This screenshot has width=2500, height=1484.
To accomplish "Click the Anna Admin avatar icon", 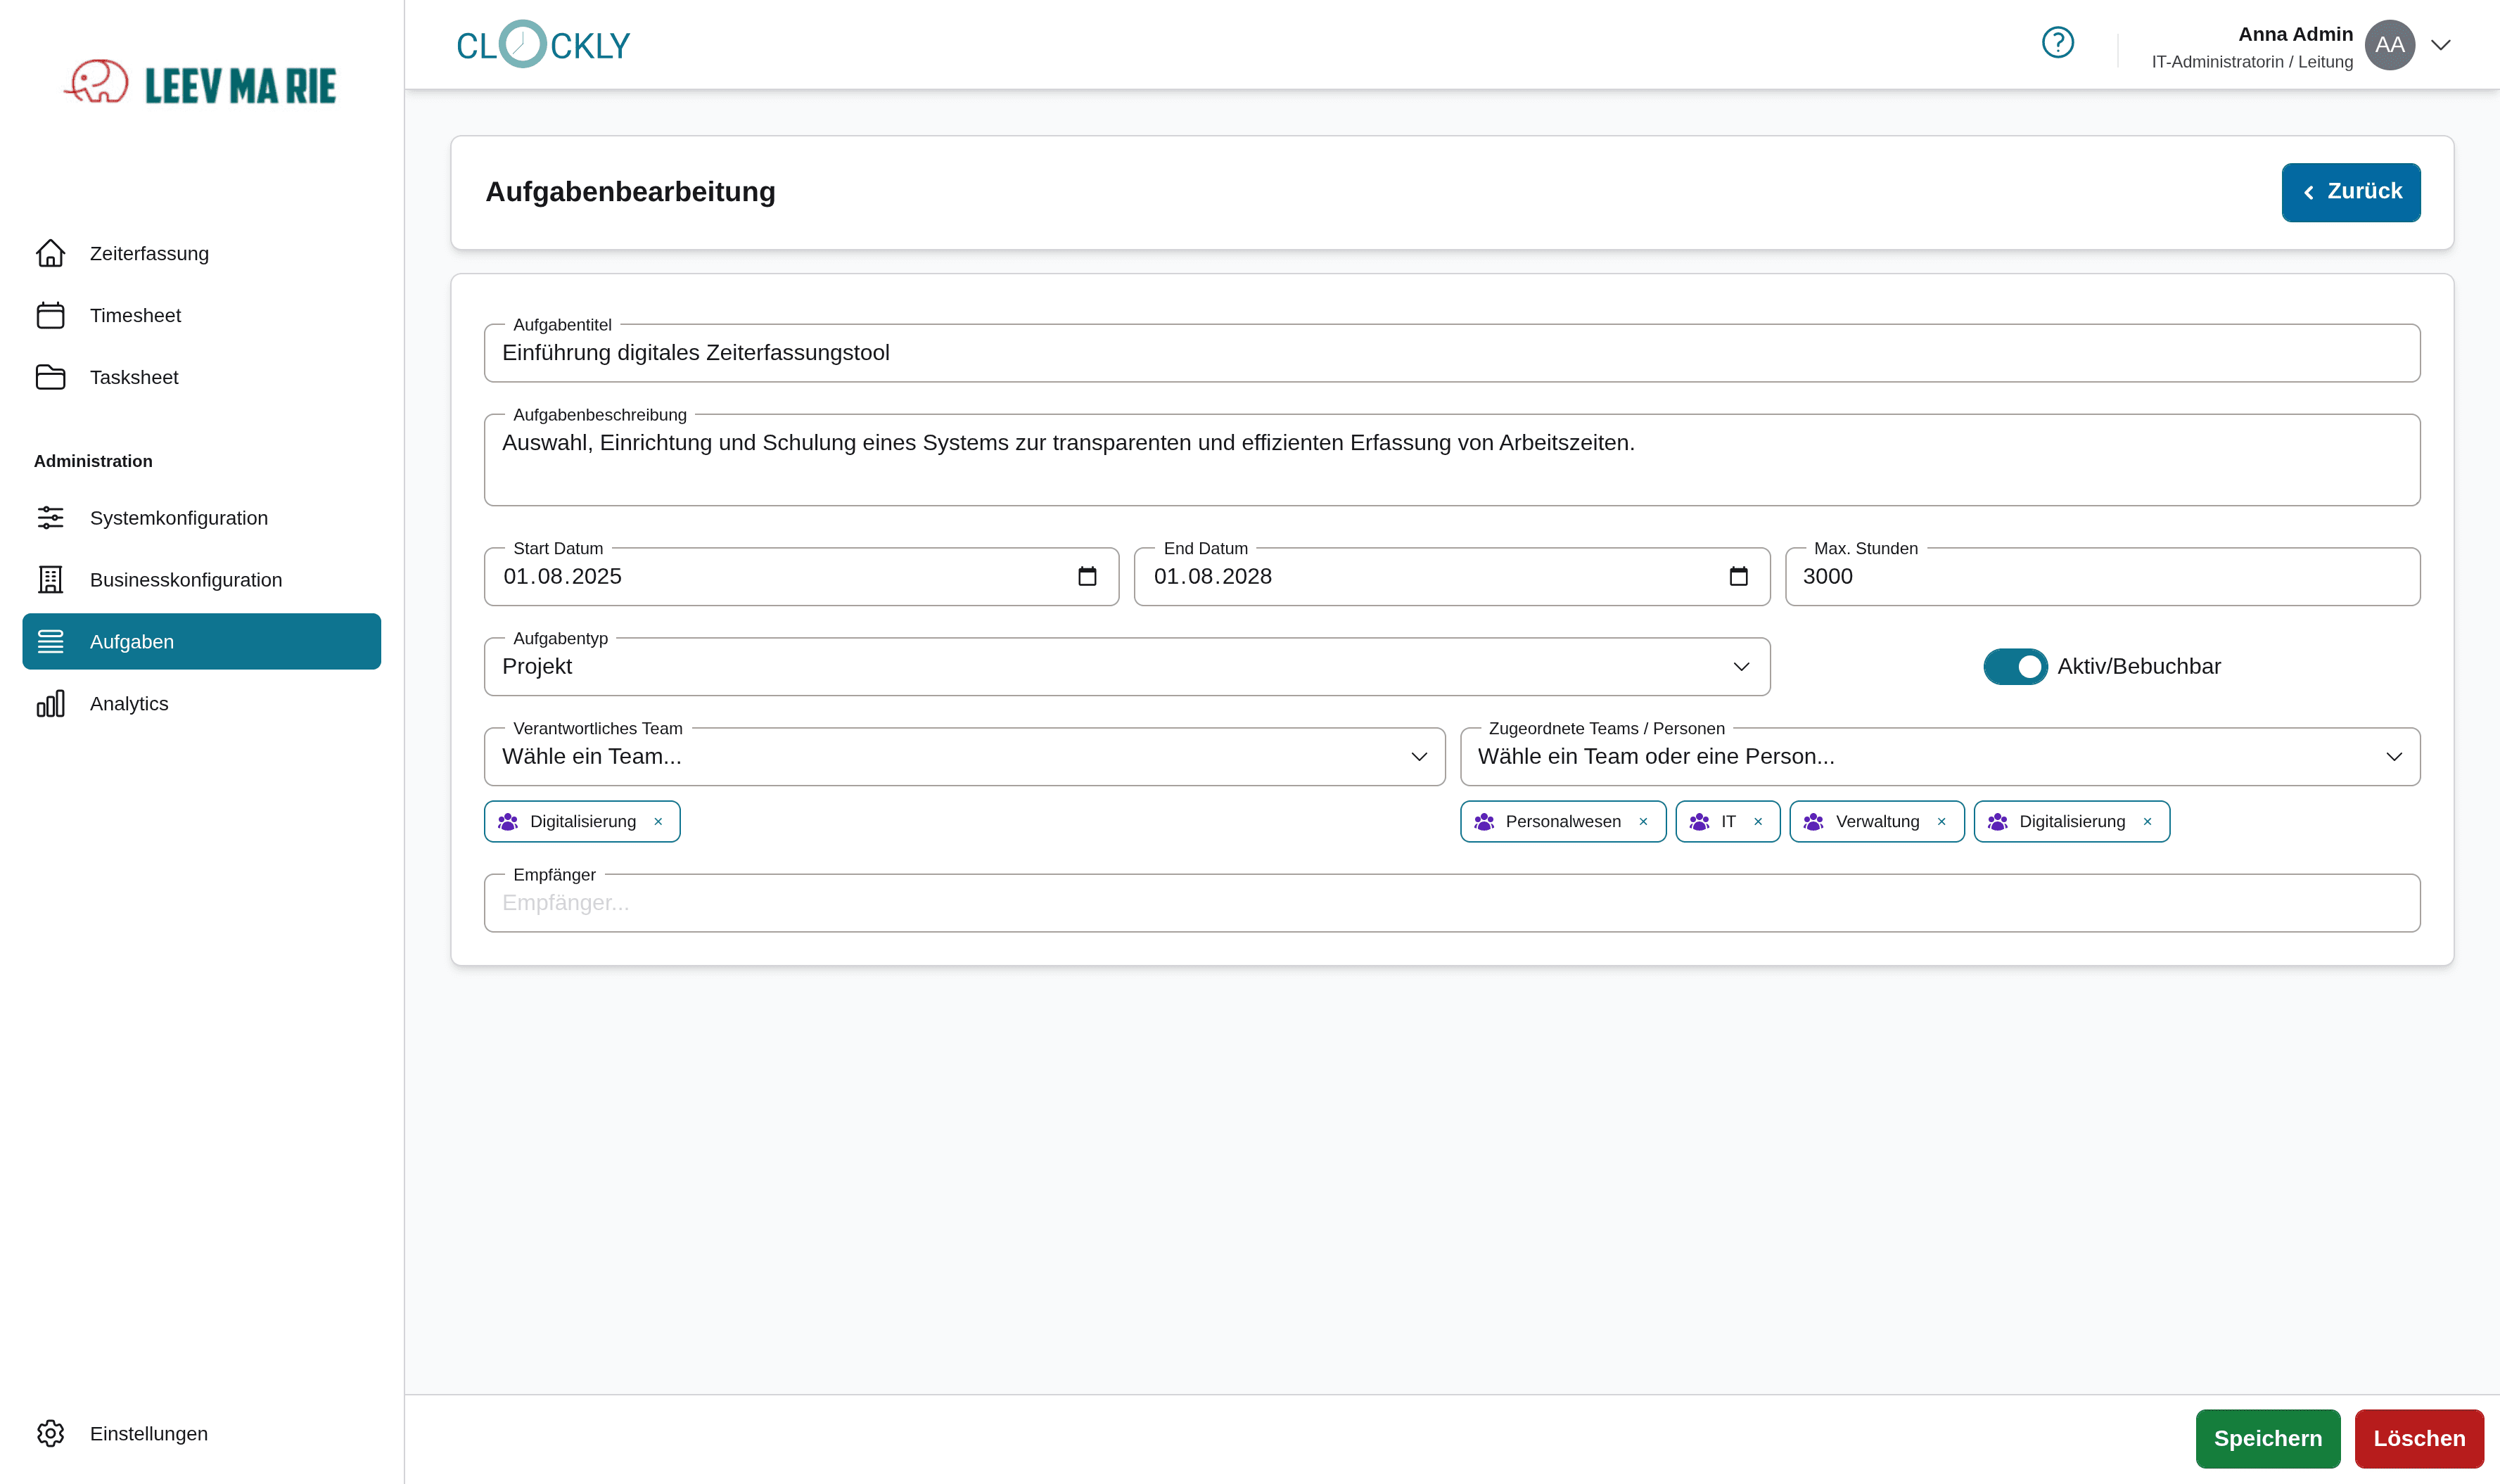I will pos(2389,45).
